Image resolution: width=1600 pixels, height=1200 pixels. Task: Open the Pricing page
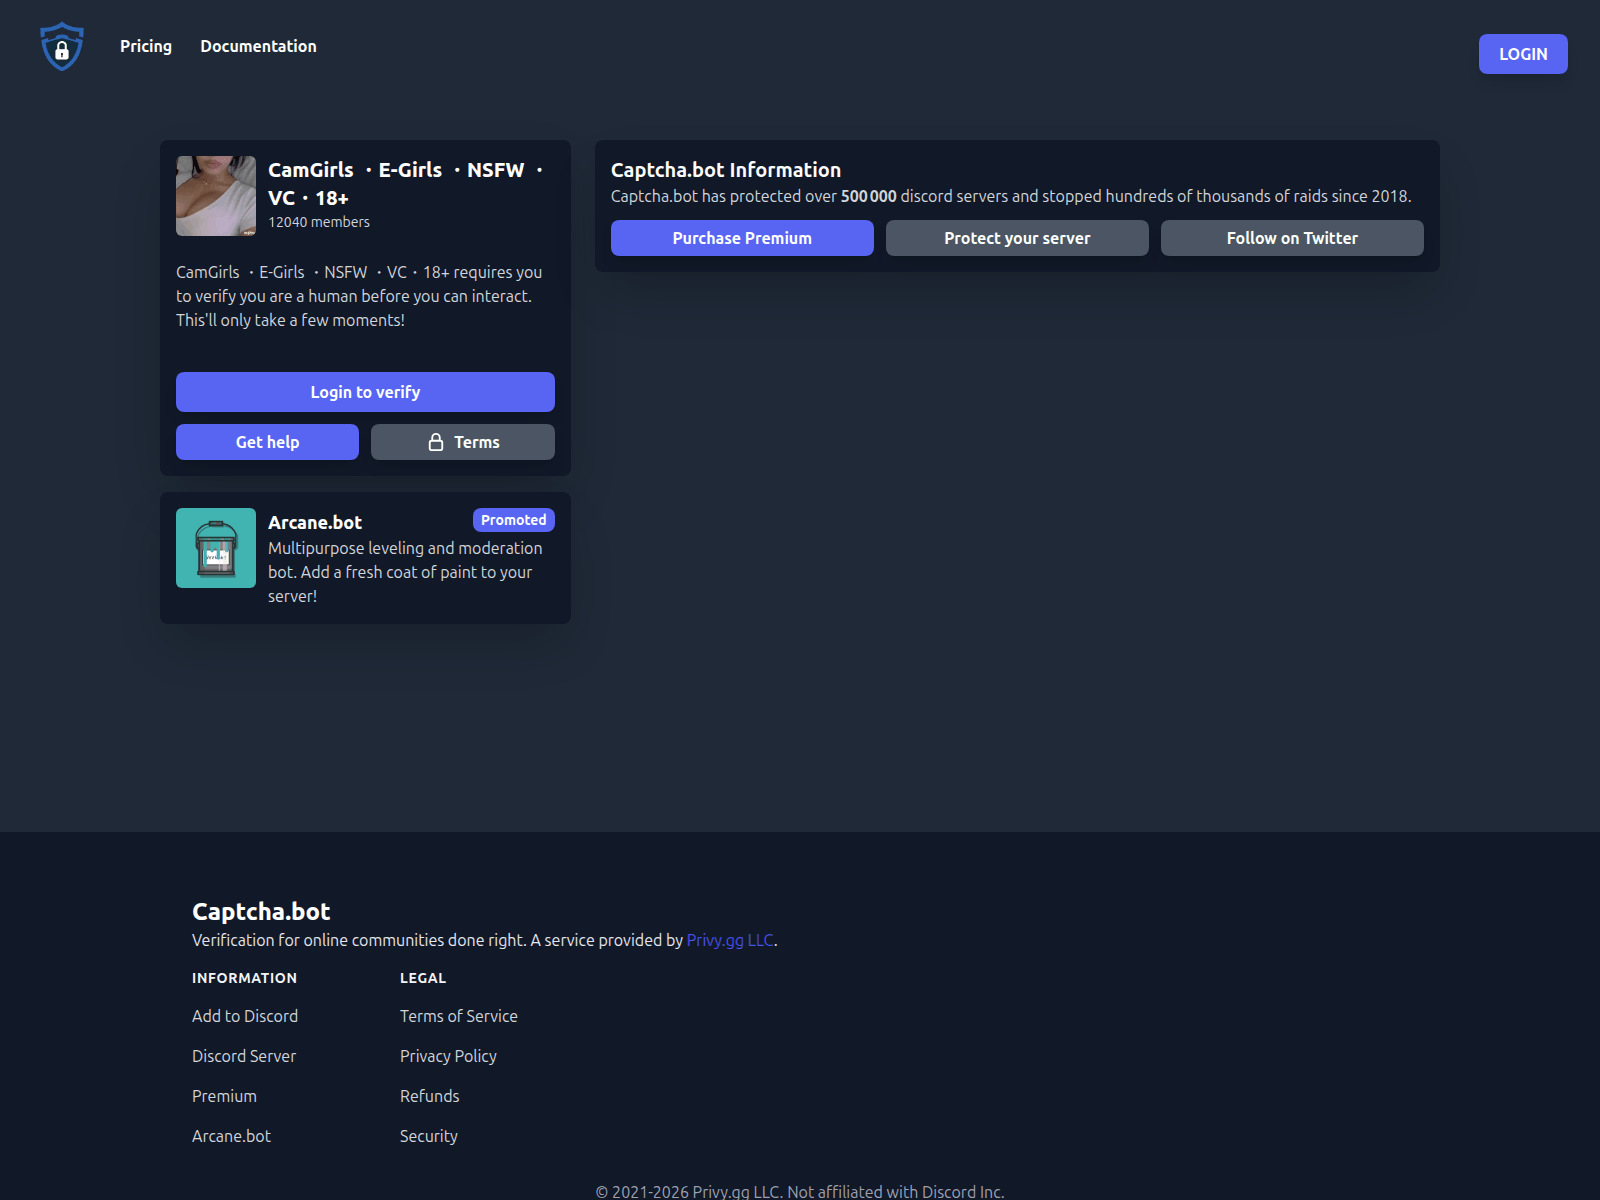146,46
